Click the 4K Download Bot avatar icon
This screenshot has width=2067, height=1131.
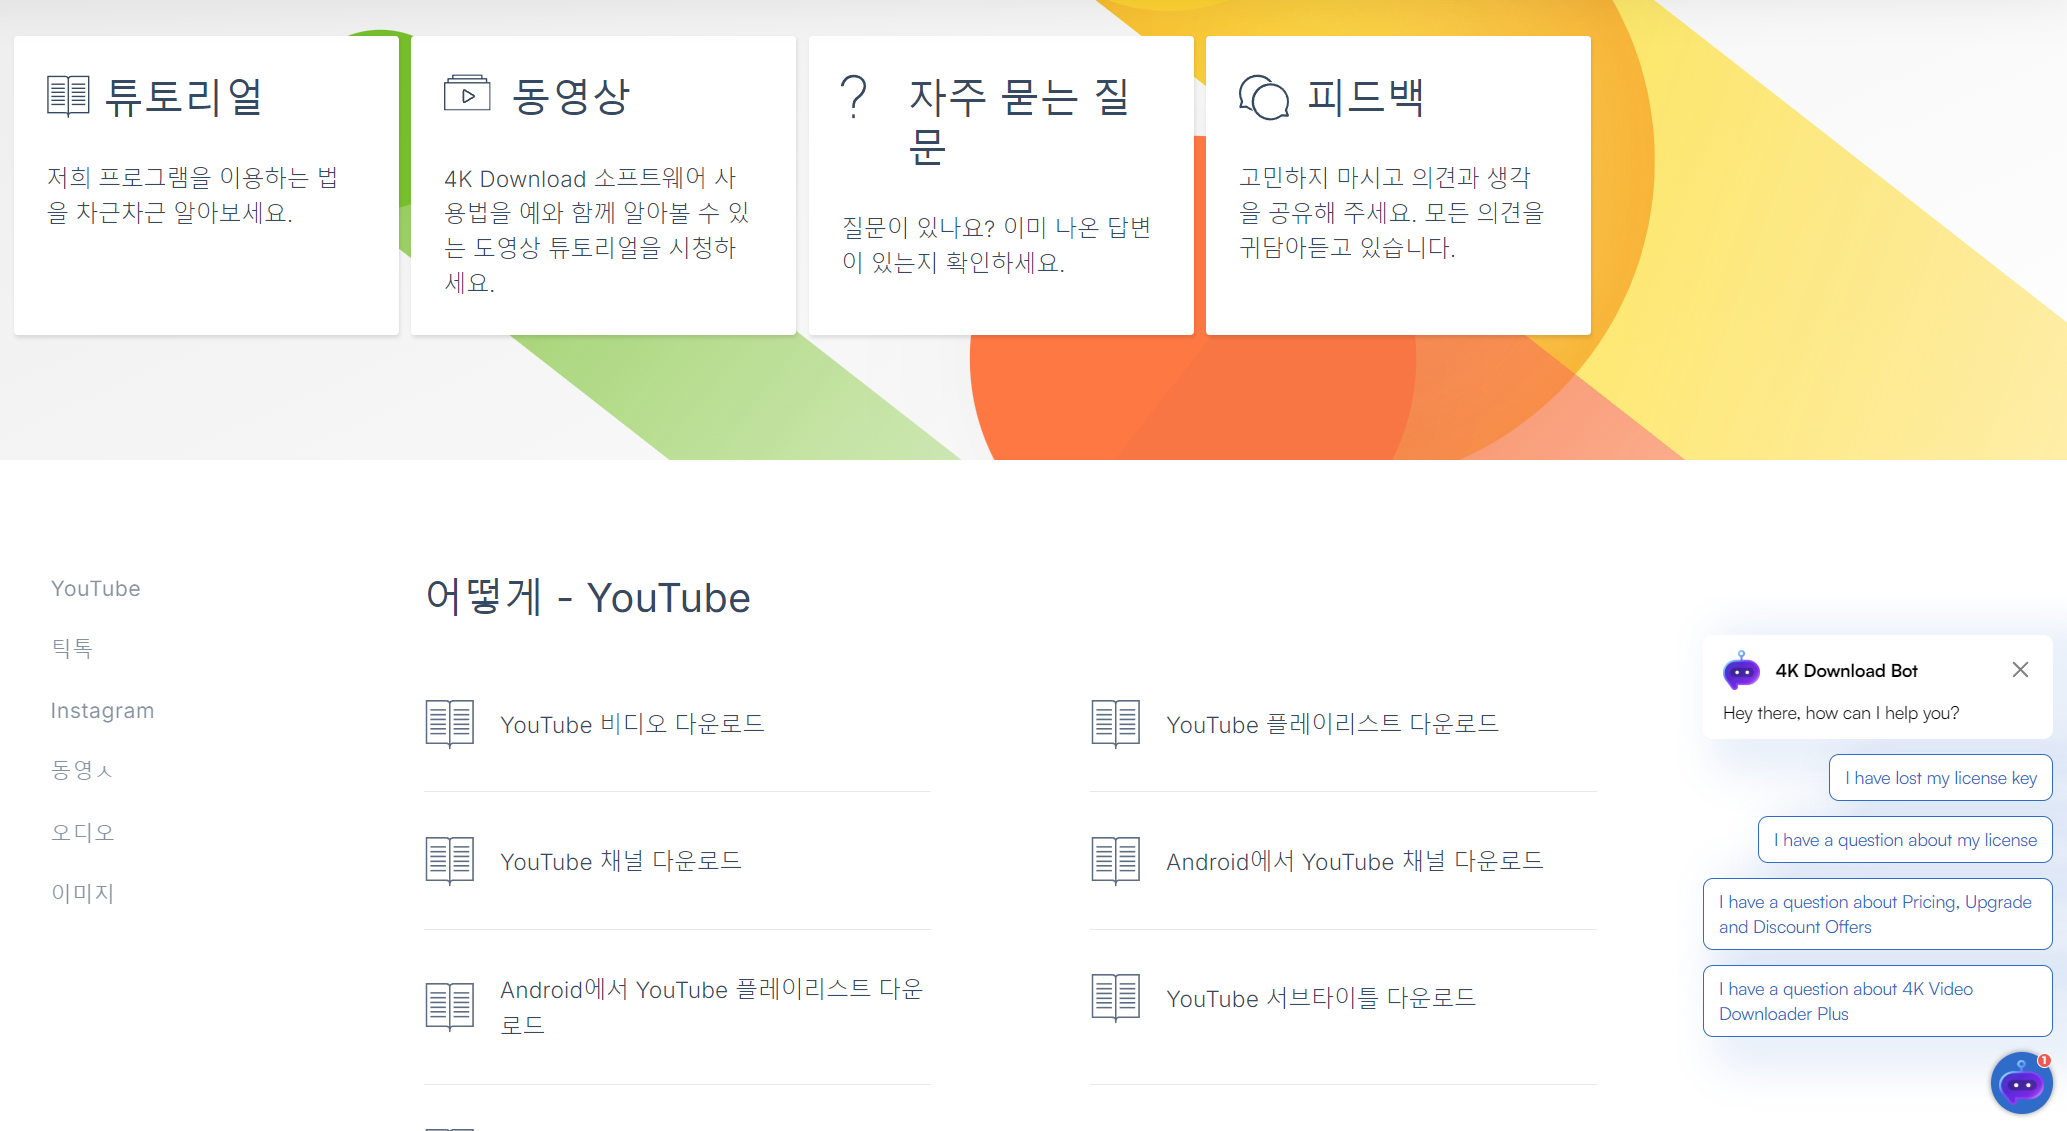click(1741, 671)
